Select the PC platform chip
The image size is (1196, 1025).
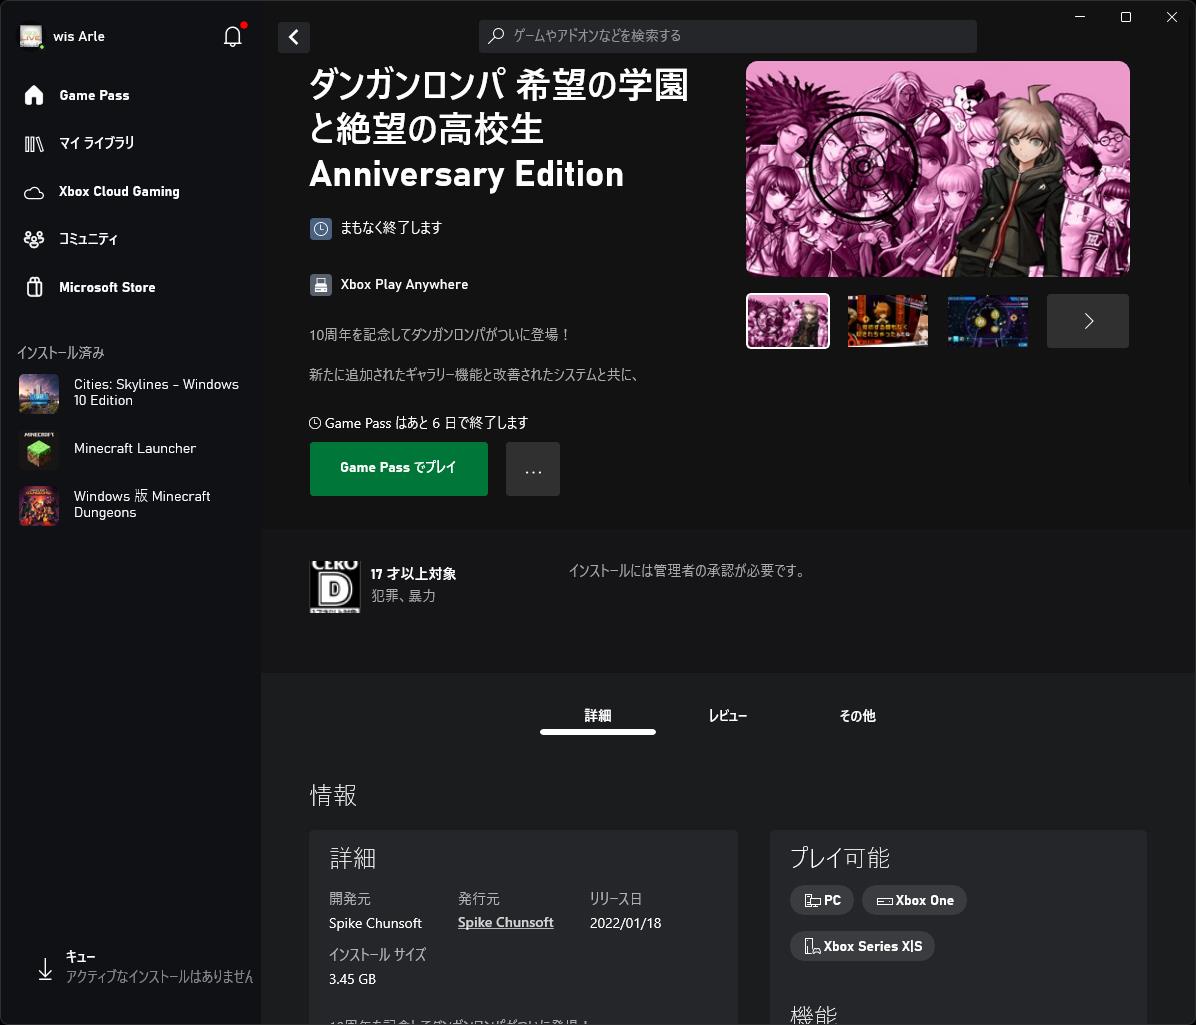tap(821, 899)
